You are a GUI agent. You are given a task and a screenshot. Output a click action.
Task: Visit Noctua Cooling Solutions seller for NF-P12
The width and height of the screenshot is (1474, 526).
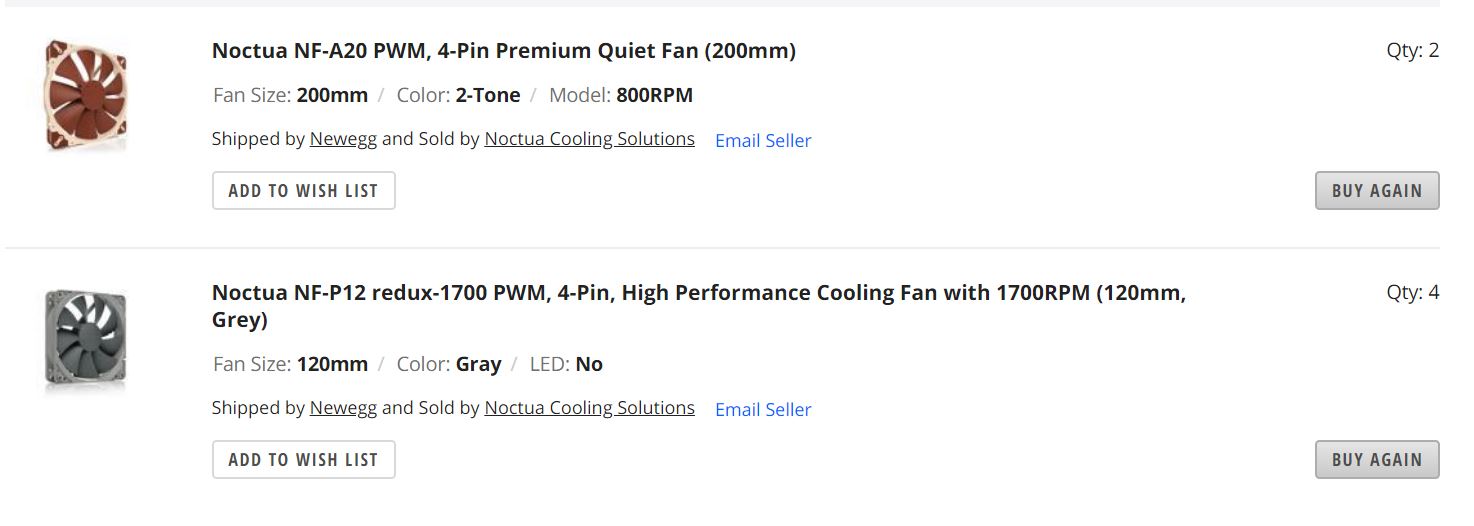pos(589,408)
